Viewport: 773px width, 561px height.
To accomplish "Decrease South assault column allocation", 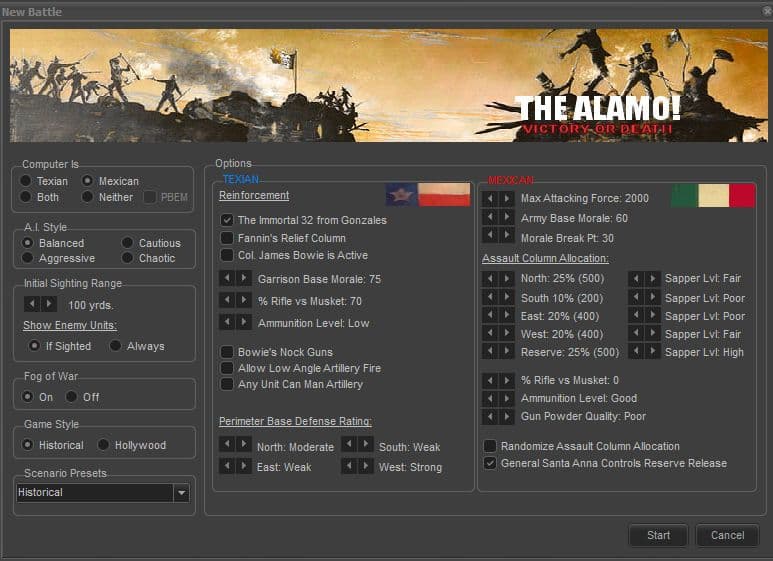I will pyautogui.click(x=490, y=297).
